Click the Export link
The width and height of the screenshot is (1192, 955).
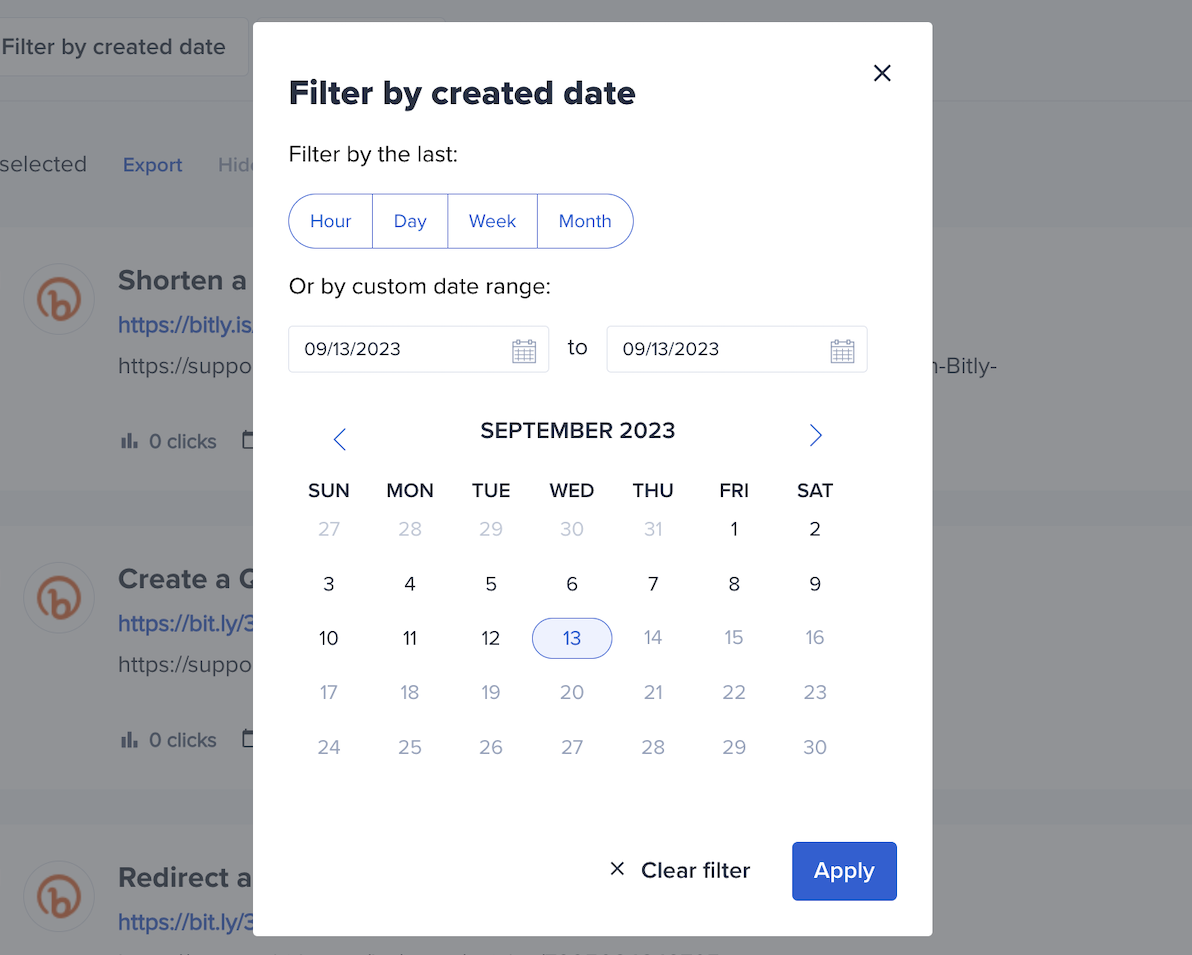tap(152, 165)
